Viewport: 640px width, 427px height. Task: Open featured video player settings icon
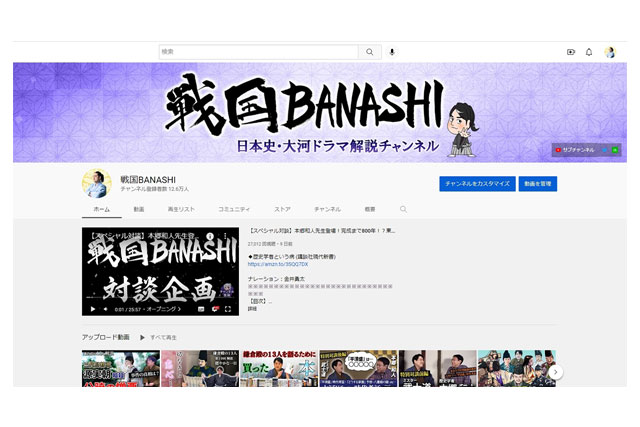coord(215,309)
